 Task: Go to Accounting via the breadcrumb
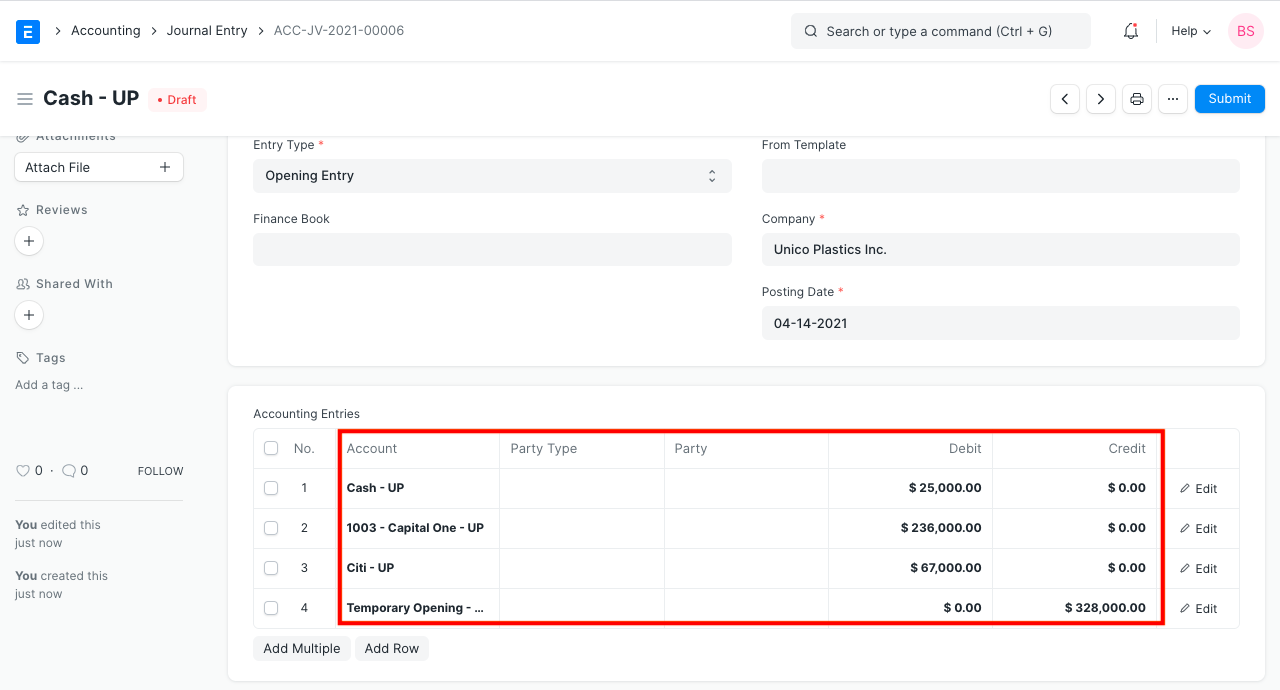click(105, 30)
